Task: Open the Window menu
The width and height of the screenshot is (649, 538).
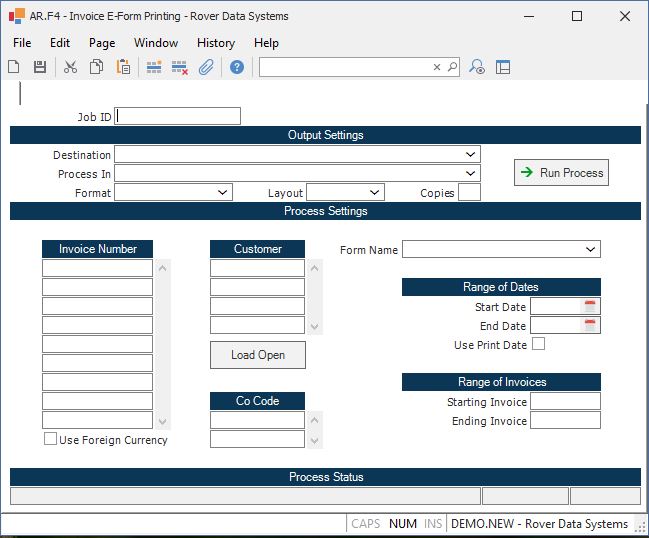Action: click(x=156, y=43)
